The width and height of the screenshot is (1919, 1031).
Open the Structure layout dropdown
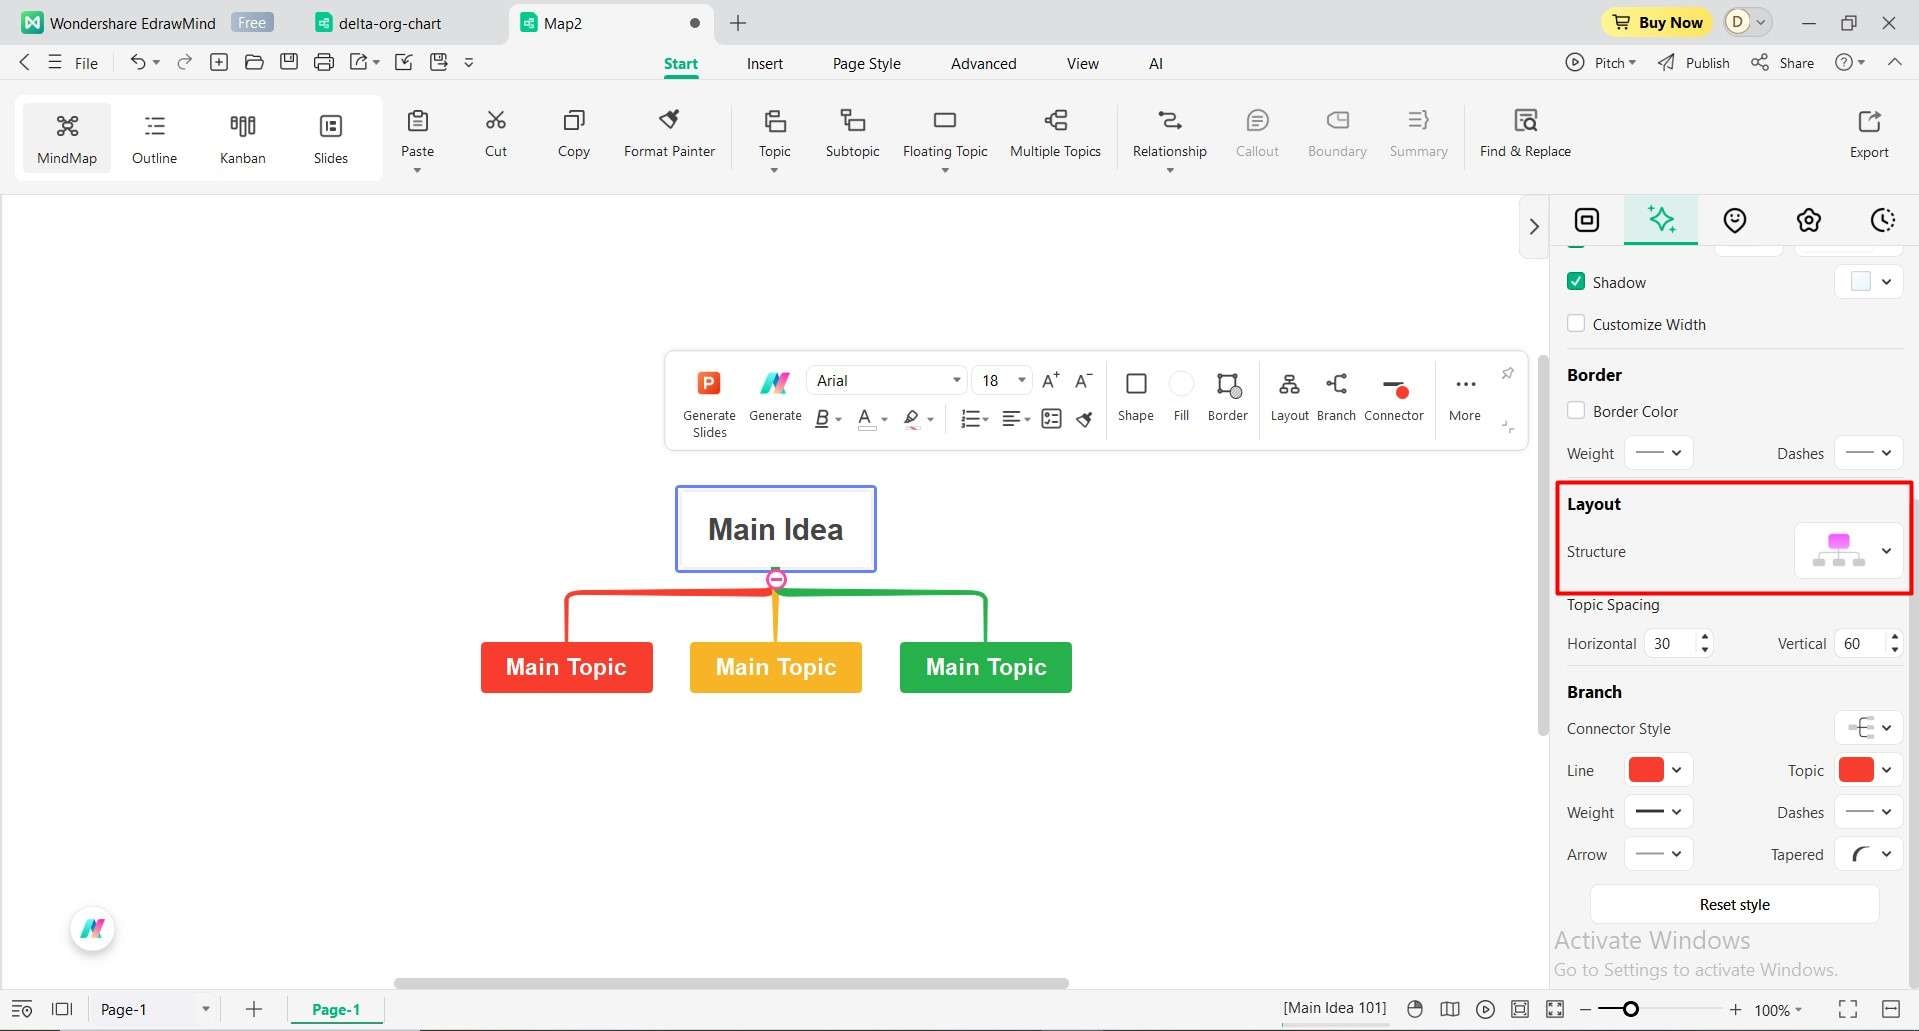click(1887, 551)
